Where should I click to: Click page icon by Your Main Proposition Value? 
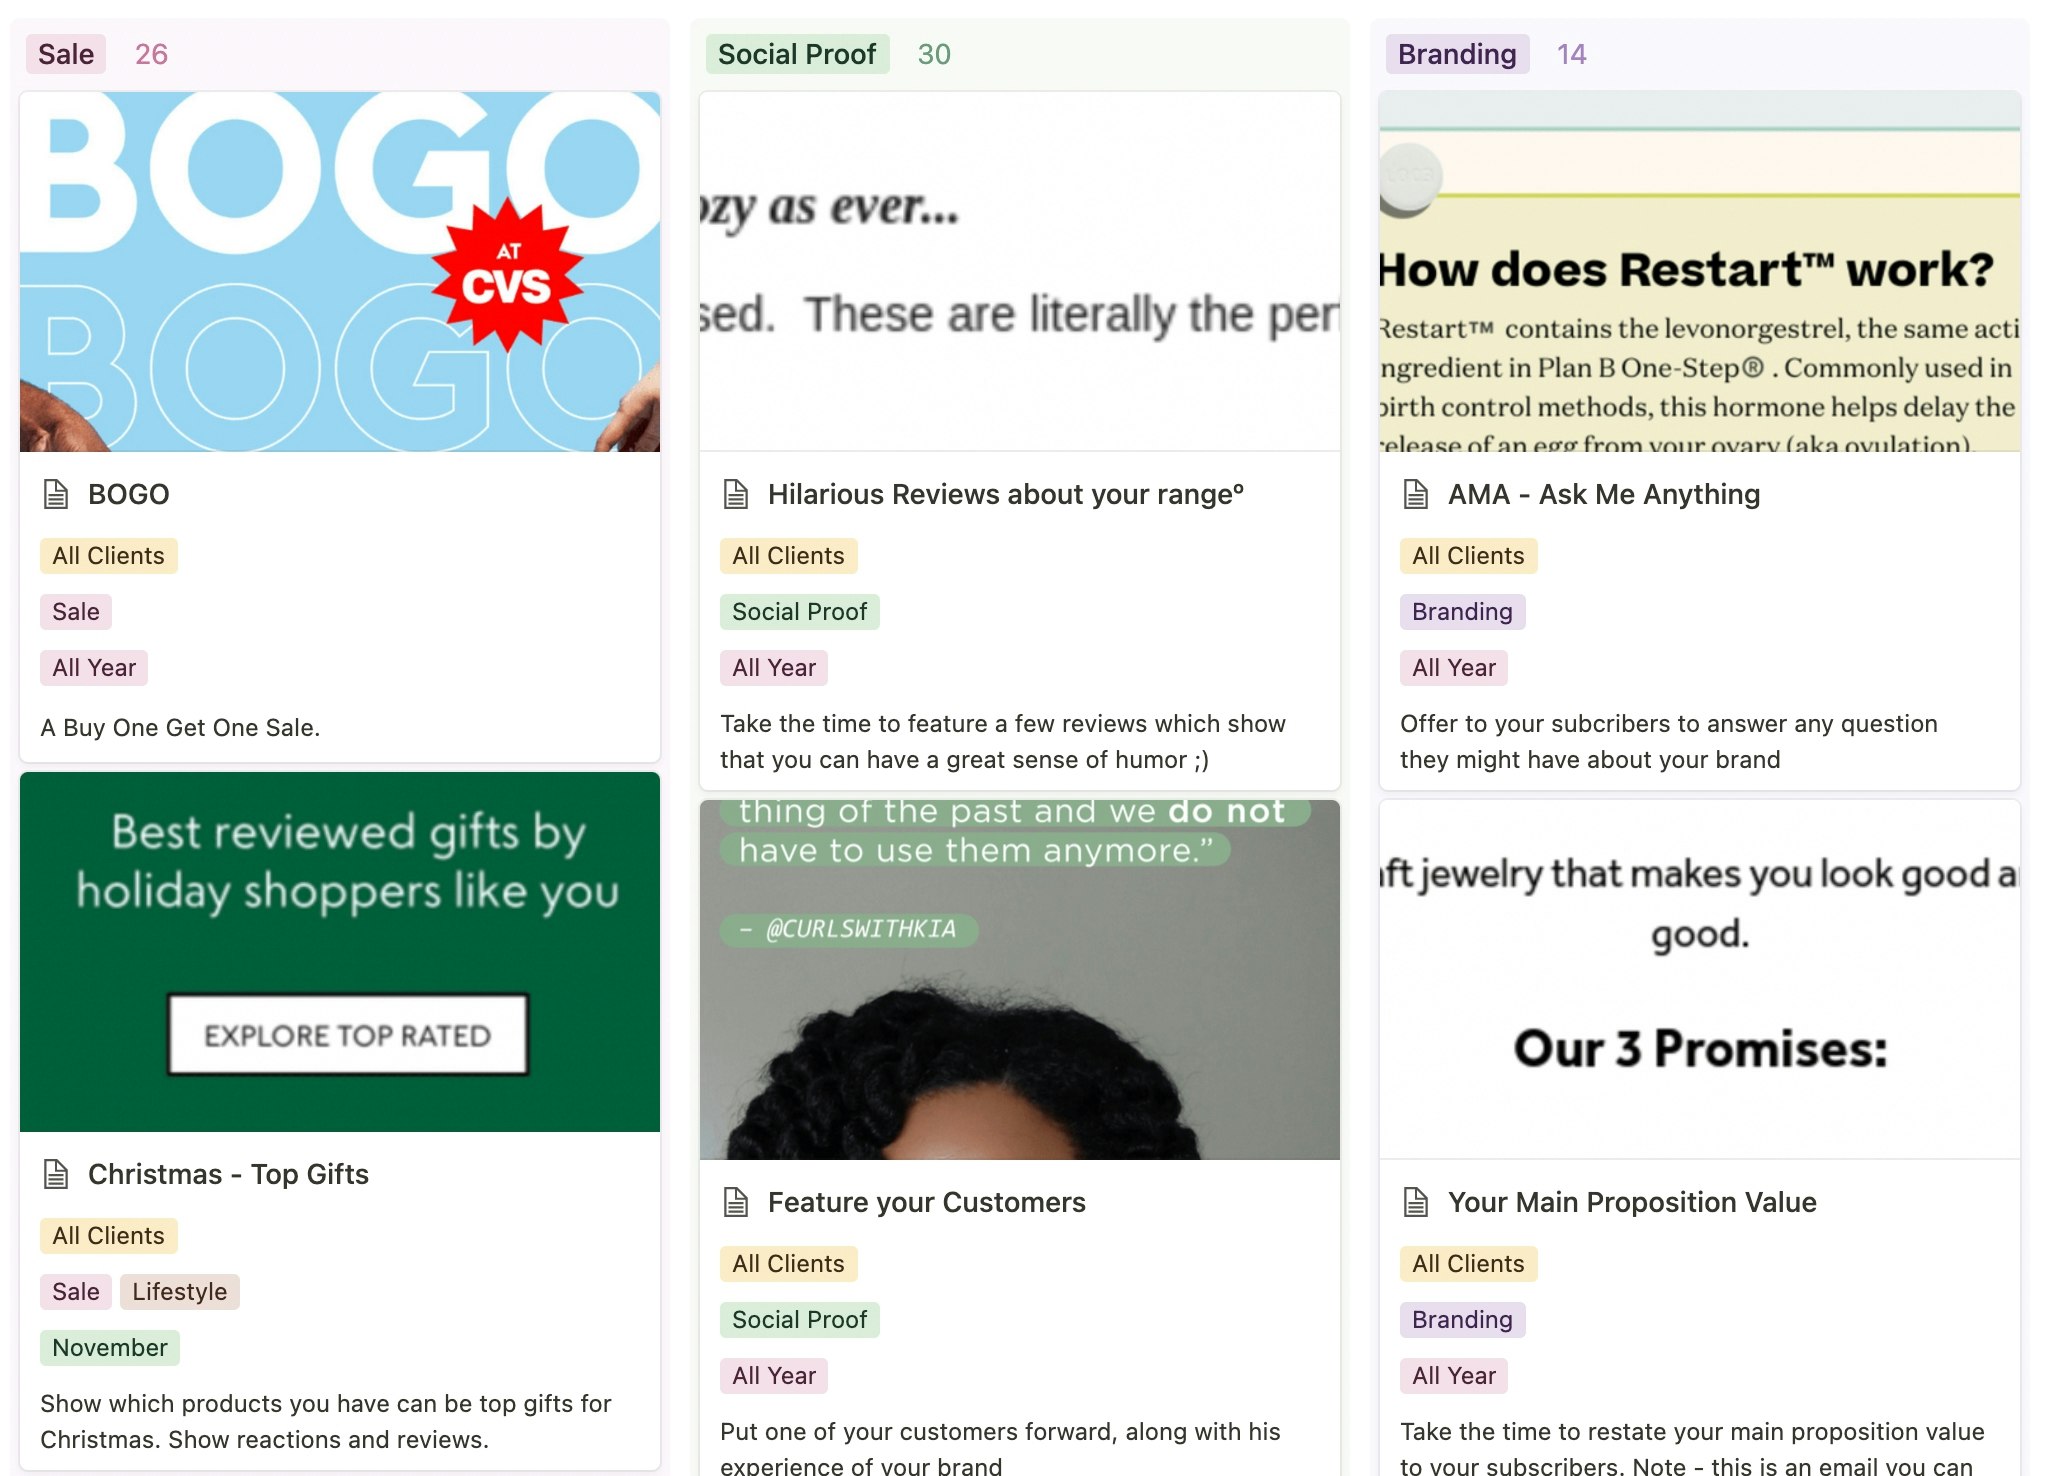pos(1416,1202)
